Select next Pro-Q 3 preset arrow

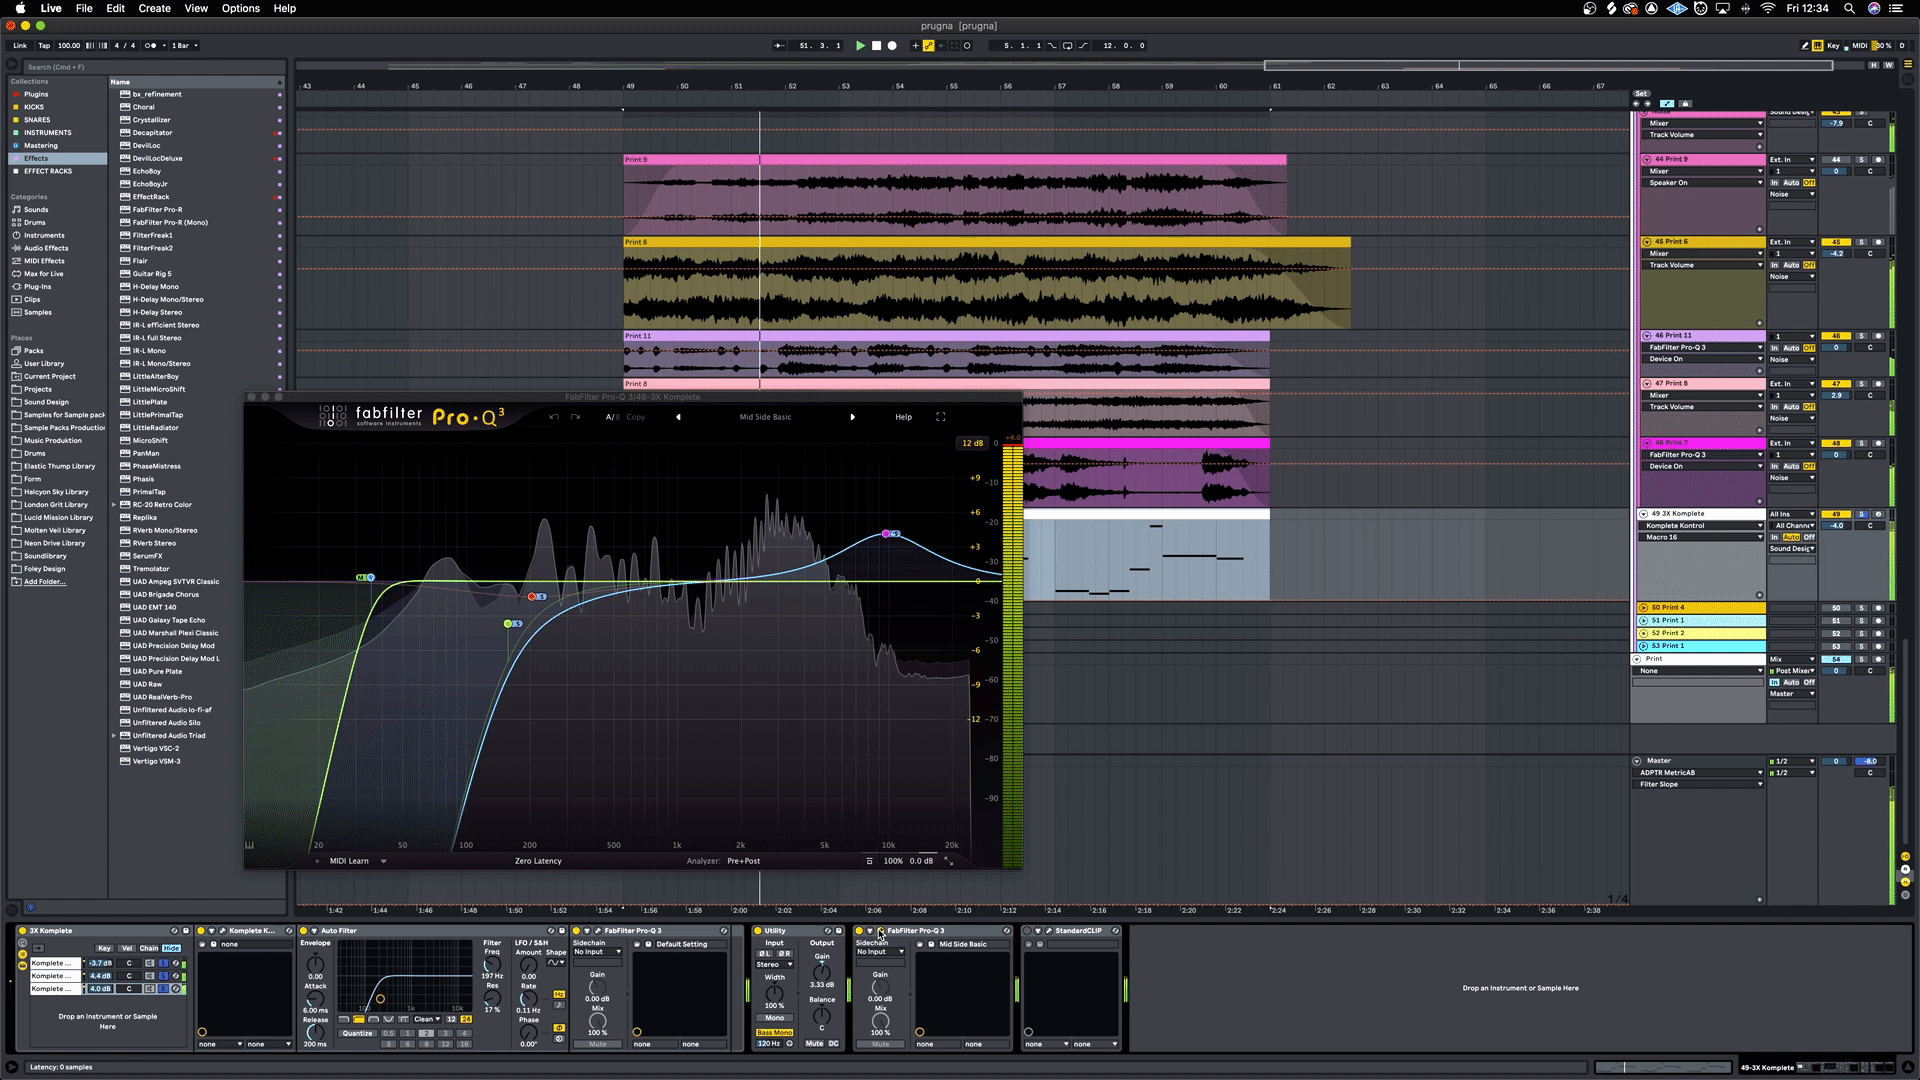(852, 417)
